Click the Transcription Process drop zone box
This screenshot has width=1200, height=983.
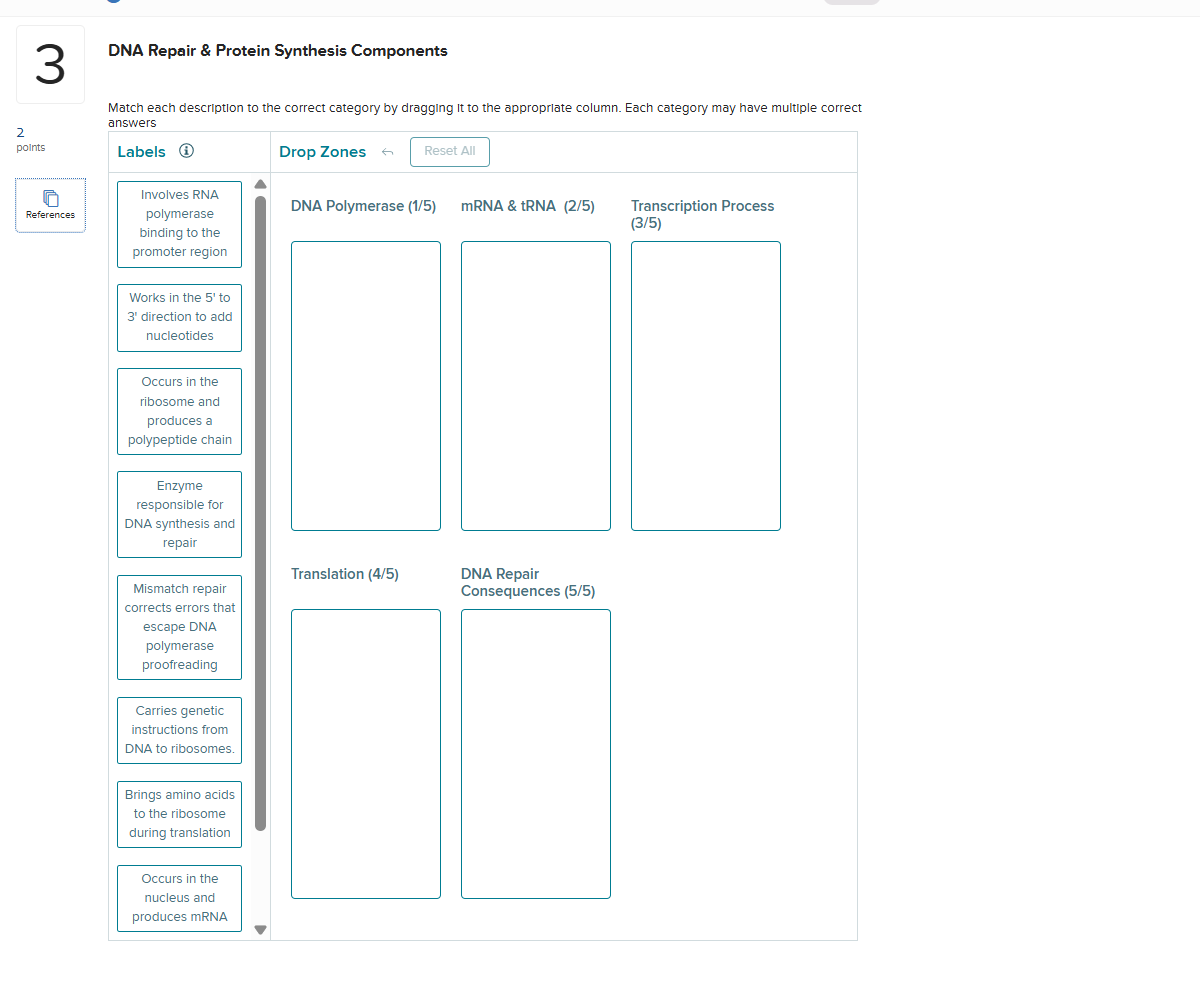point(706,386)
